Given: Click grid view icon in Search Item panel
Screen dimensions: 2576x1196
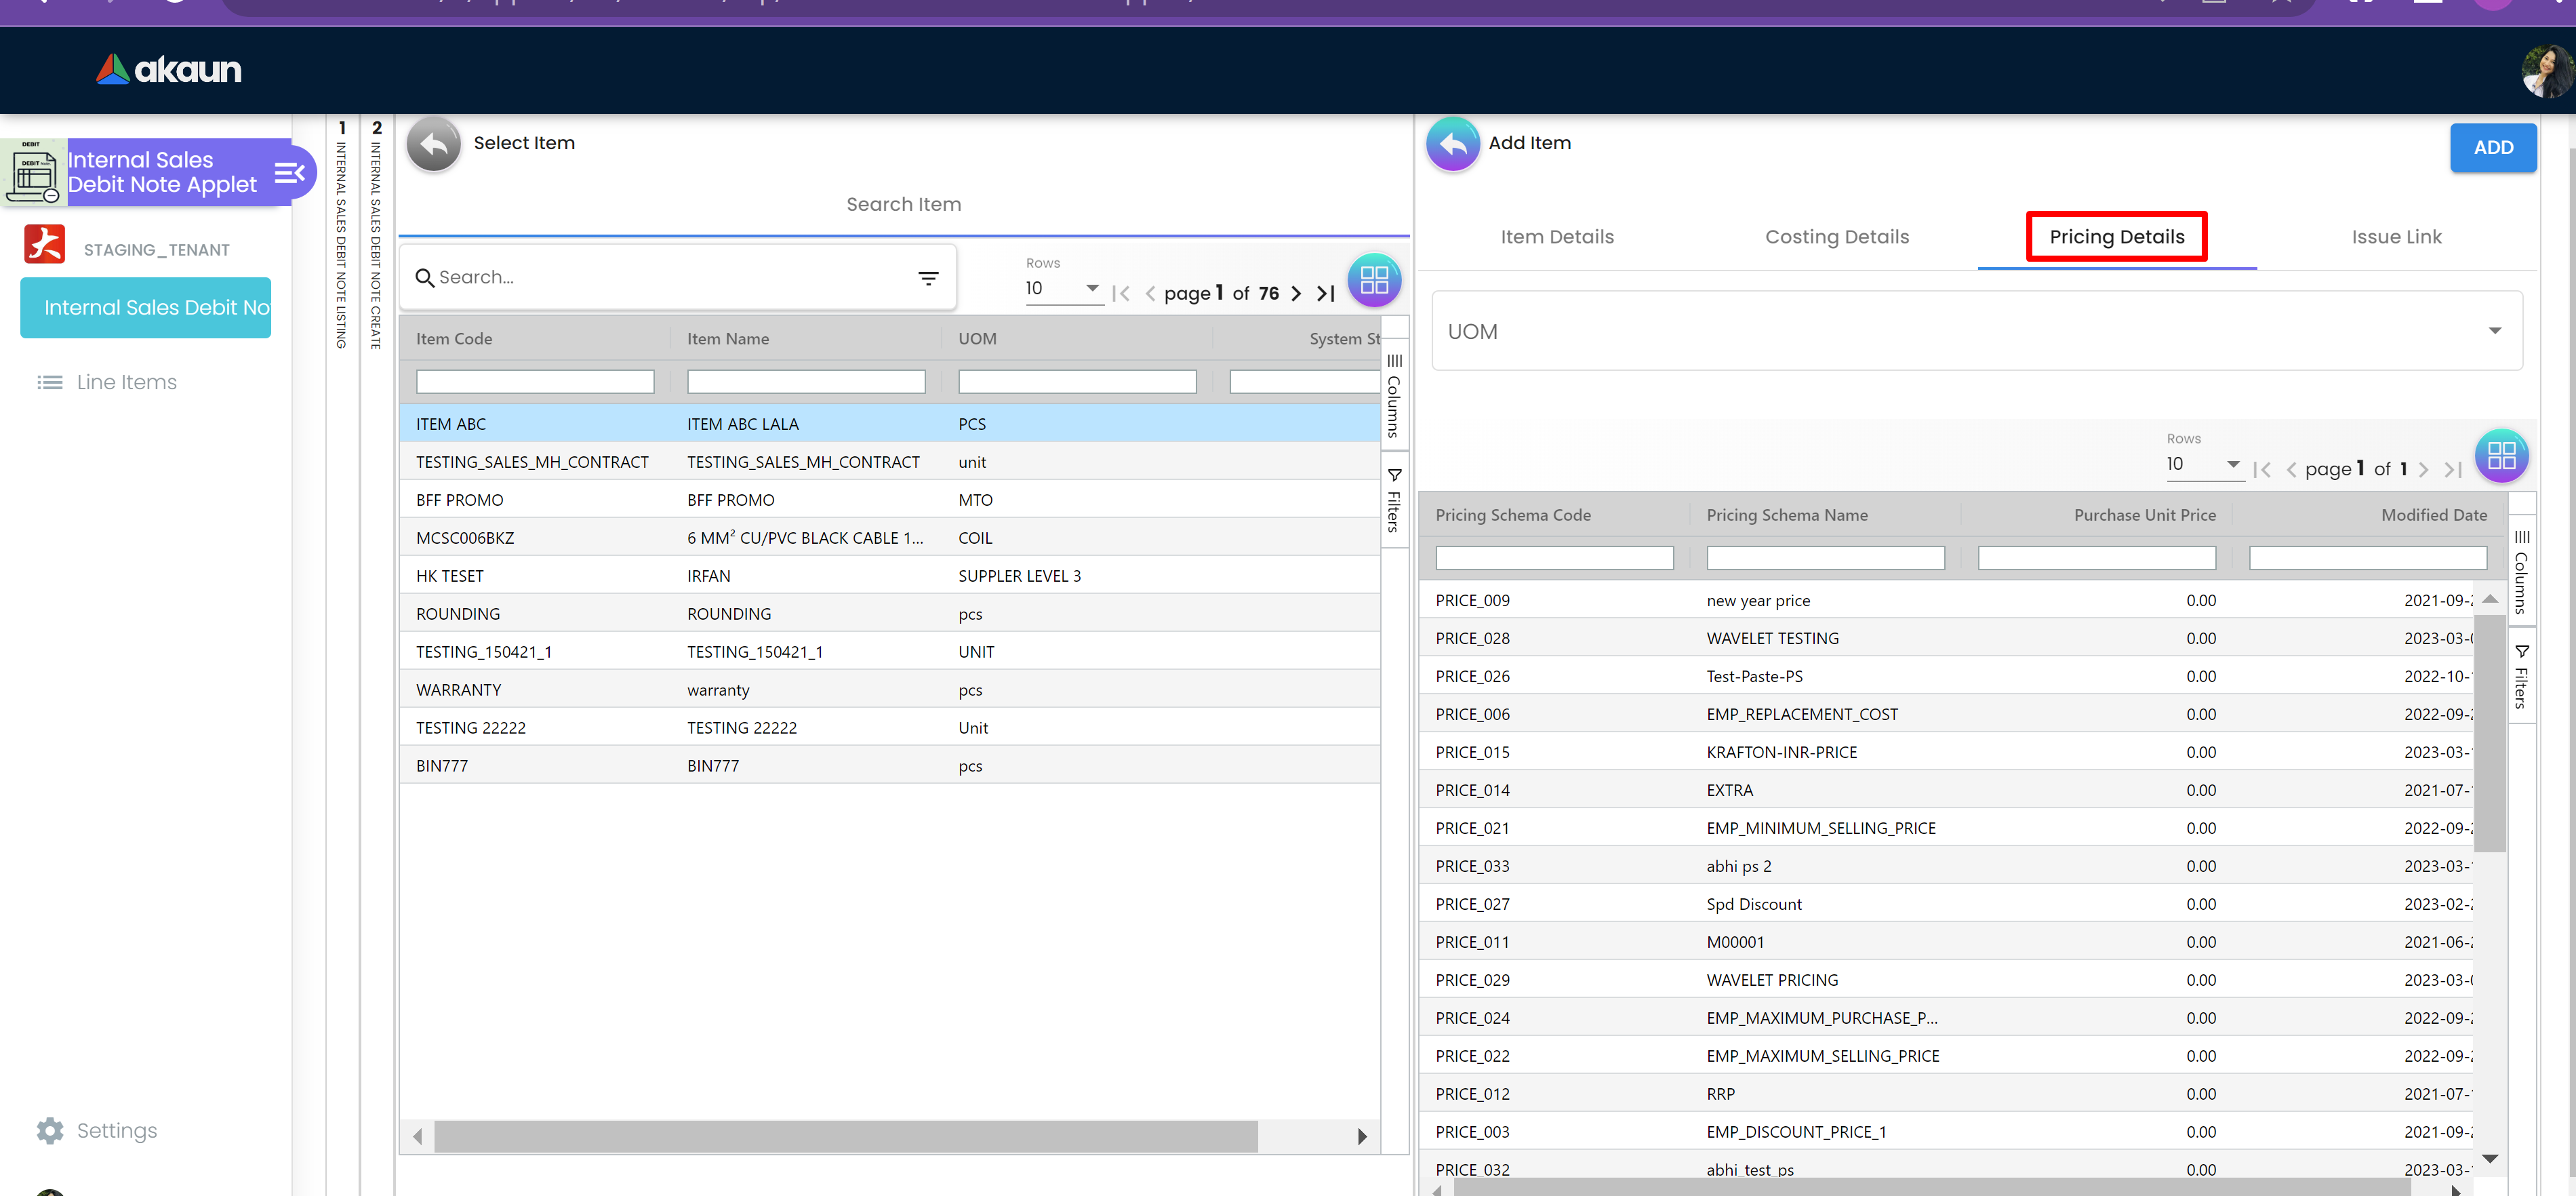Looking at the screenshot, I should (x=1374, y=280).
